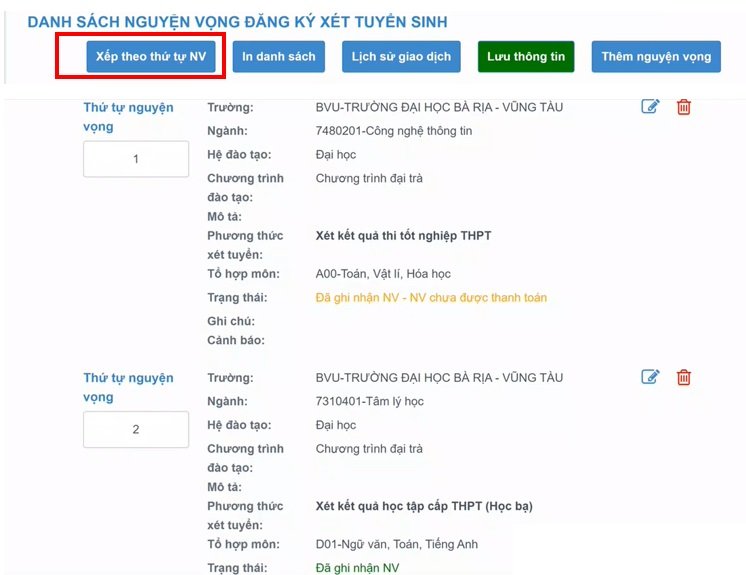Click the 'A00-Toán, Vật lí, Hóa học' combination
Image resolution: width=746 pixels, height=575 pixels.
[383, 274]
